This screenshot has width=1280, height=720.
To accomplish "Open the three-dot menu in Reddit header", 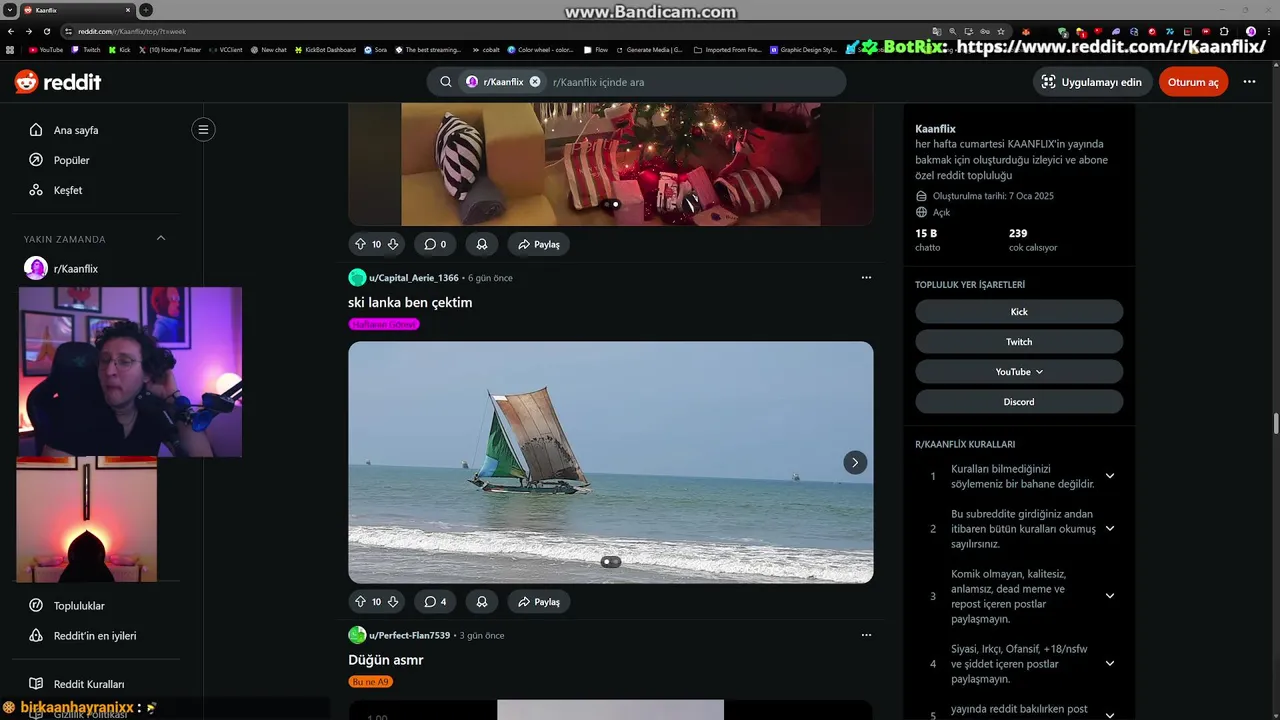I will [1249, 82].
